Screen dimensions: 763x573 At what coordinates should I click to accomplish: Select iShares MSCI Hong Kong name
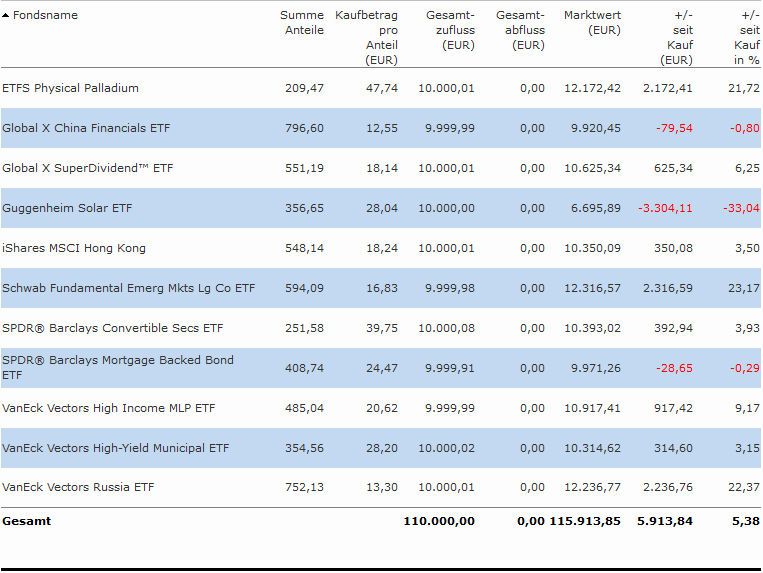[74, 248]
